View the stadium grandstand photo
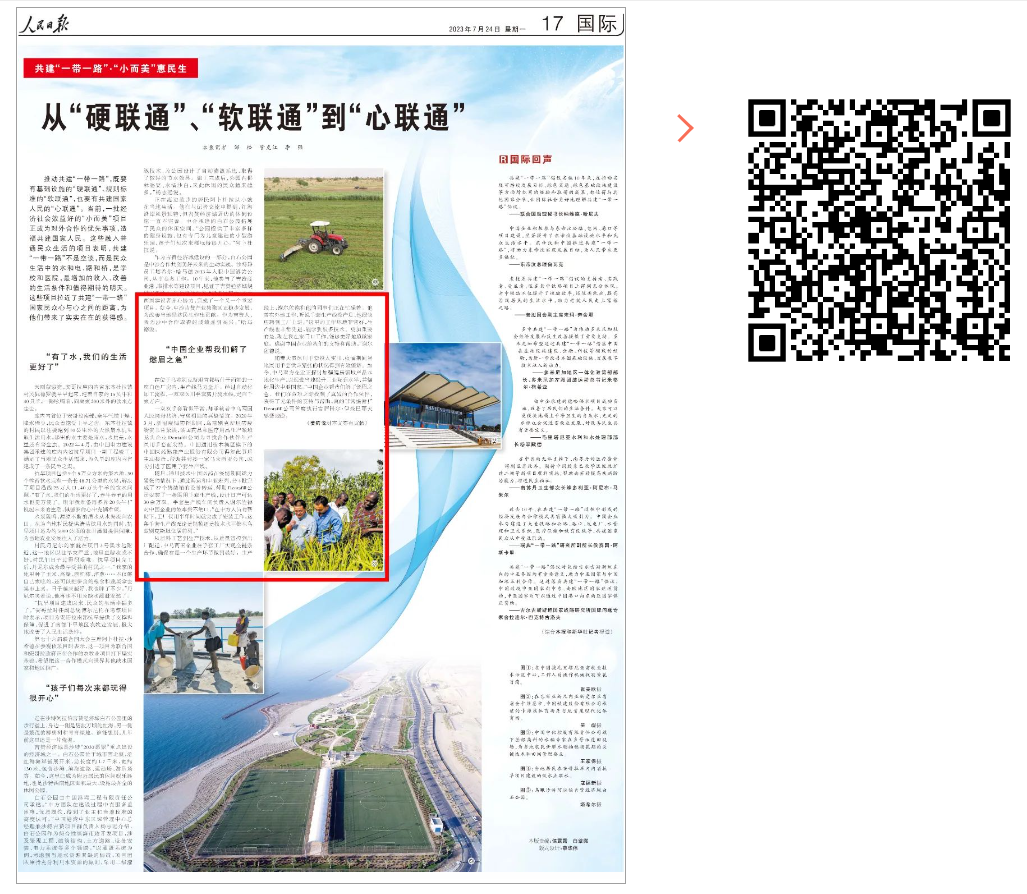The width and height of the screenshot is (1027, 894). click(445, 396)
